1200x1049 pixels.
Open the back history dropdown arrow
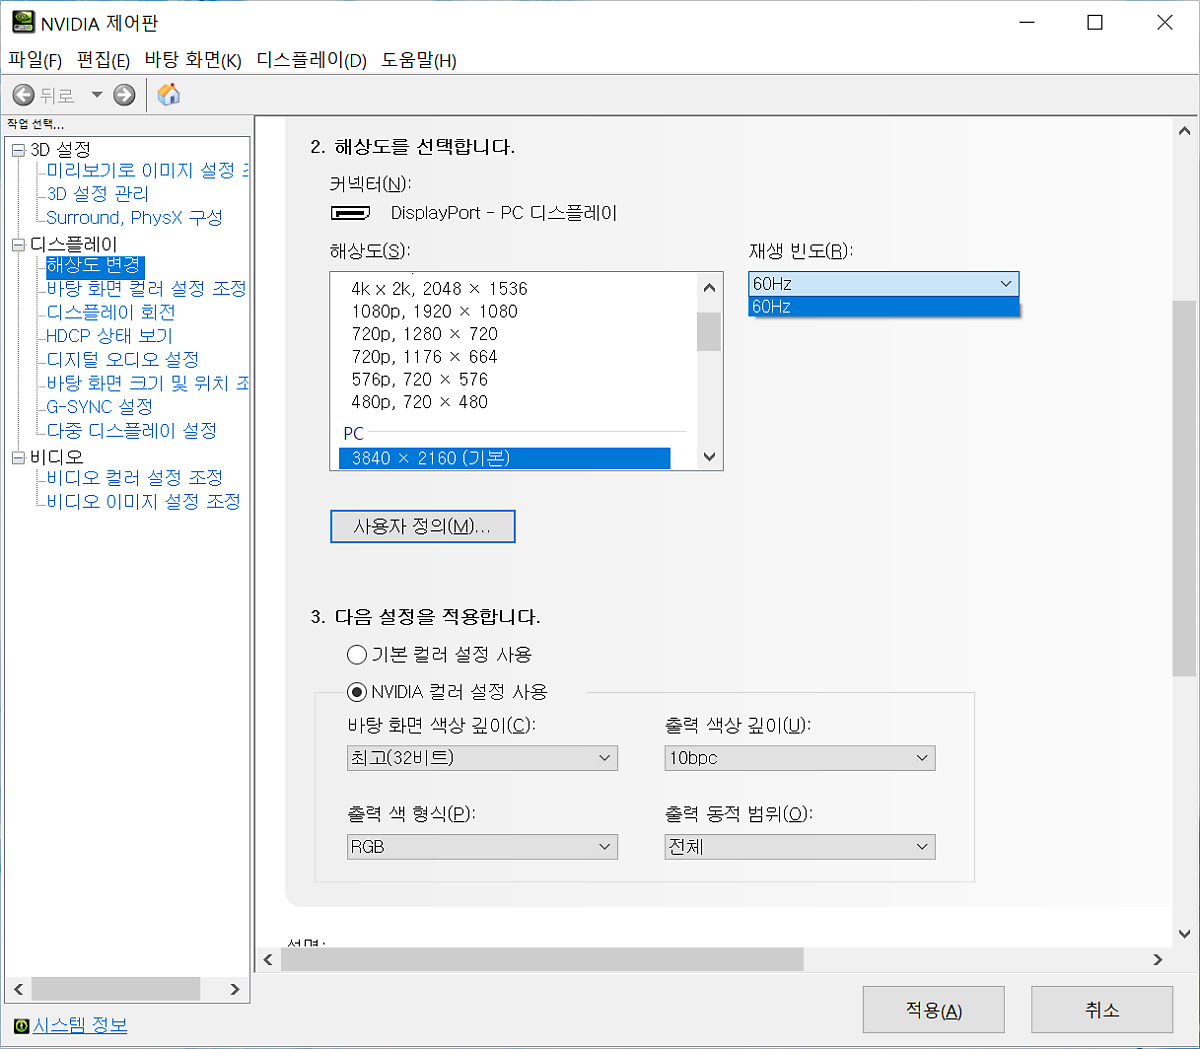click(97, 95)
